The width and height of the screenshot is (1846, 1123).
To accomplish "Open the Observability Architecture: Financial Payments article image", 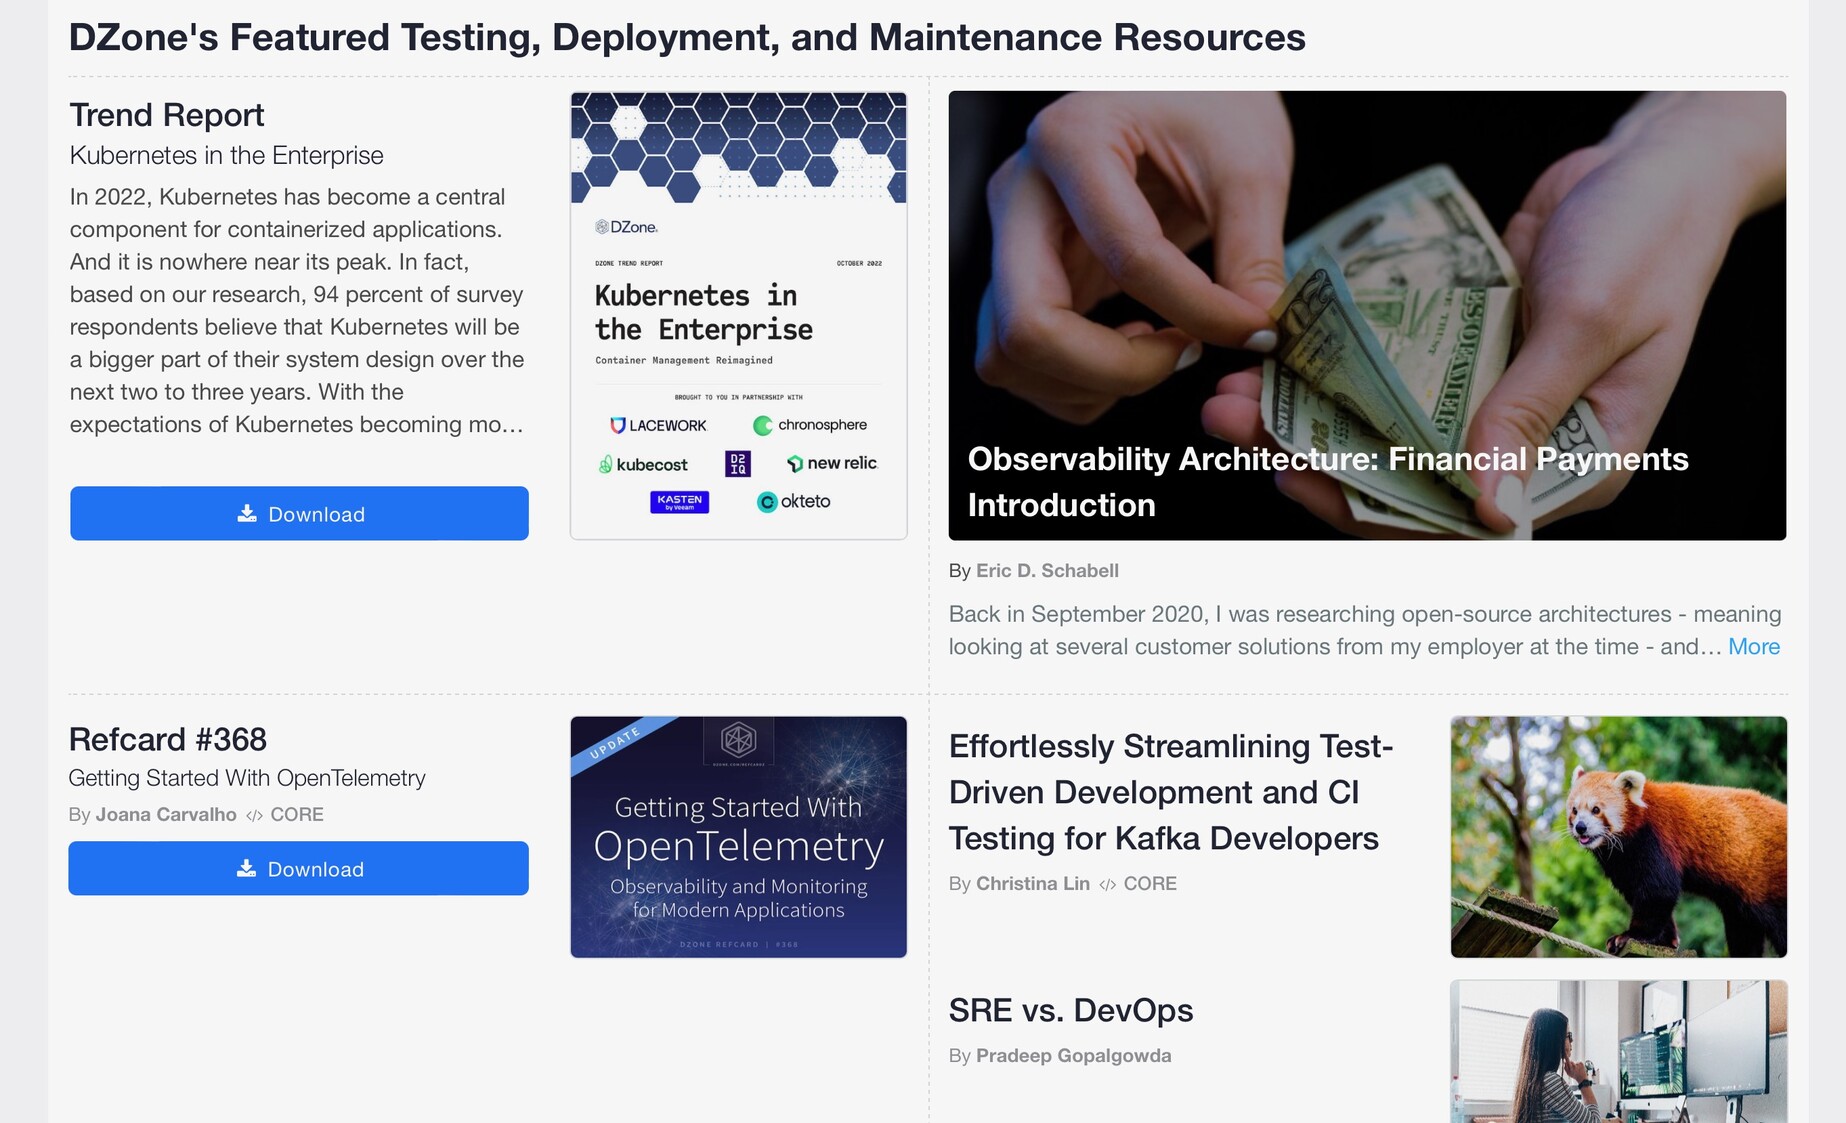I will 1367,316.
